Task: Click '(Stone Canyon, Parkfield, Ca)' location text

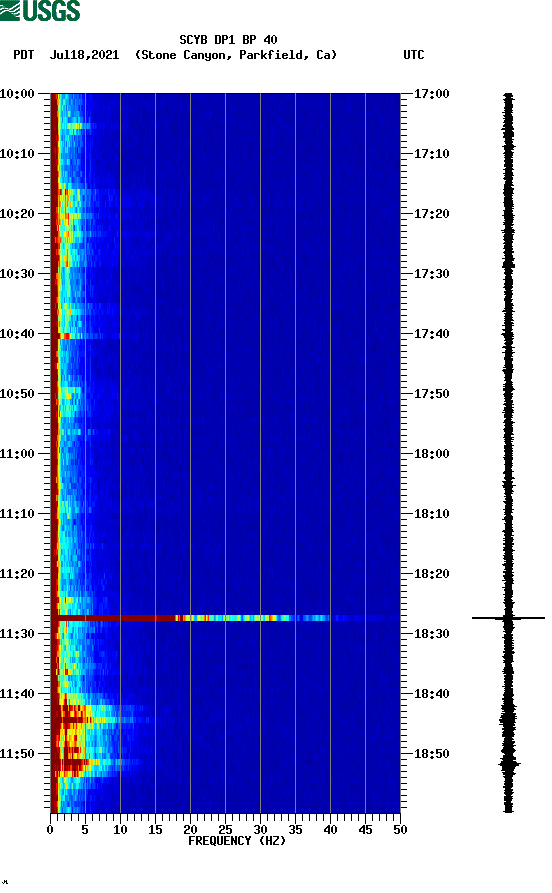Action: point(236,55)
